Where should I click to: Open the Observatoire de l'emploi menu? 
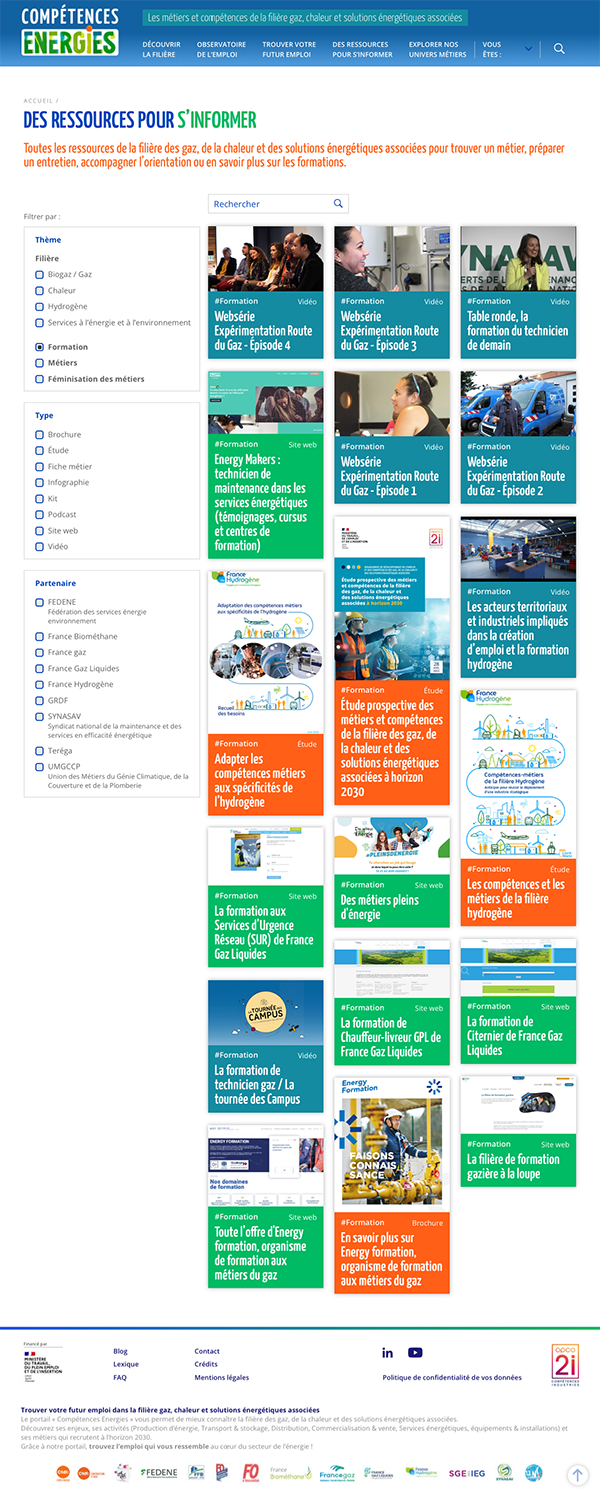221,50
